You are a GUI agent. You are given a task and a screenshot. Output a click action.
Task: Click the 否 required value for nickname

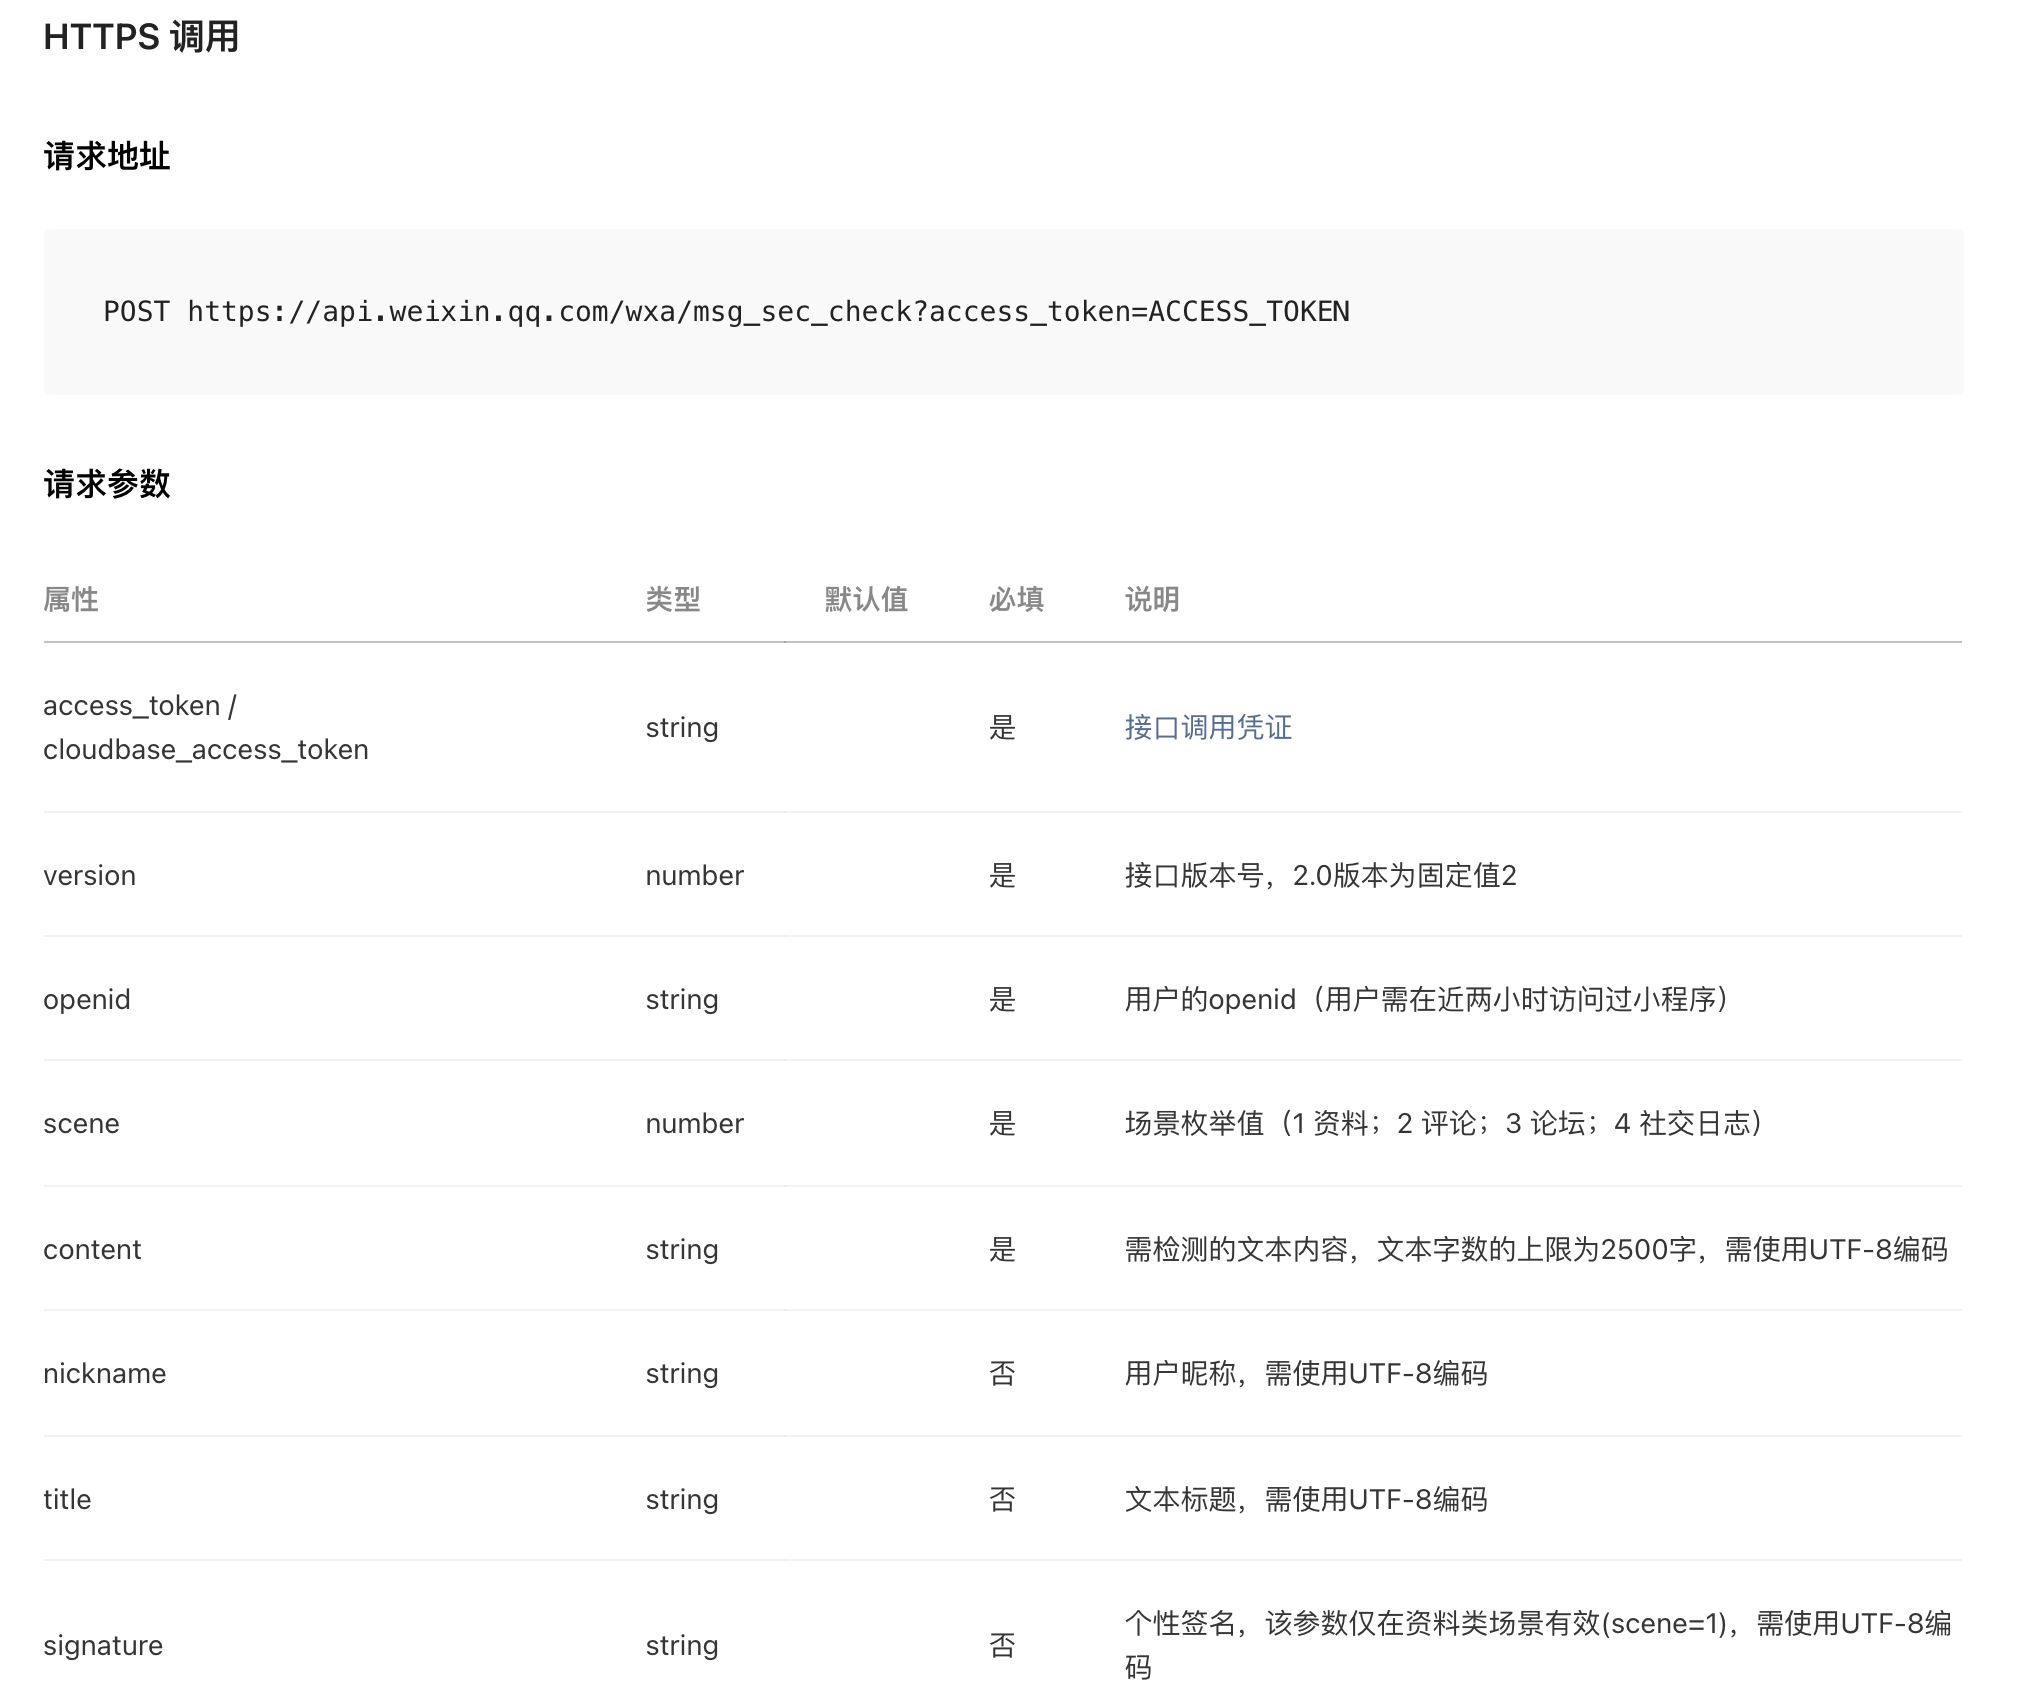coord(1002,1373)
